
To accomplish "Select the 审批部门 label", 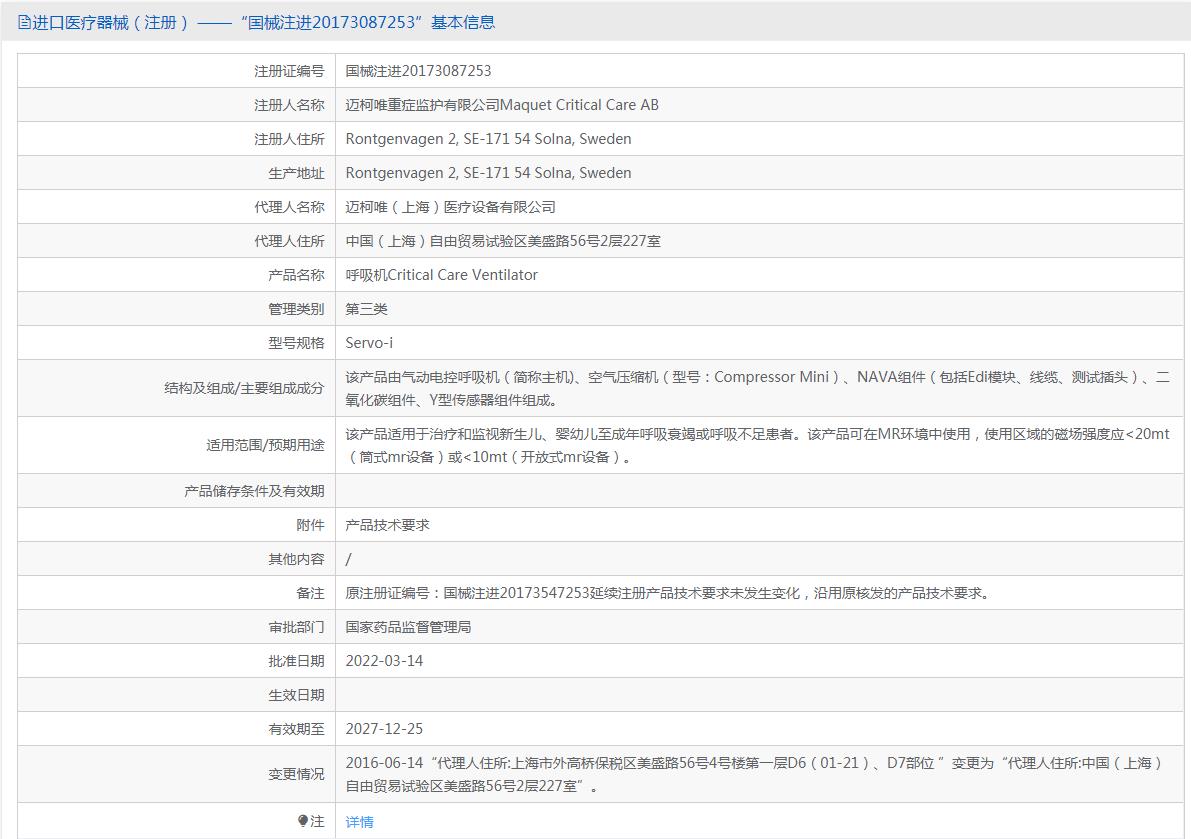I will coord(296,626).
